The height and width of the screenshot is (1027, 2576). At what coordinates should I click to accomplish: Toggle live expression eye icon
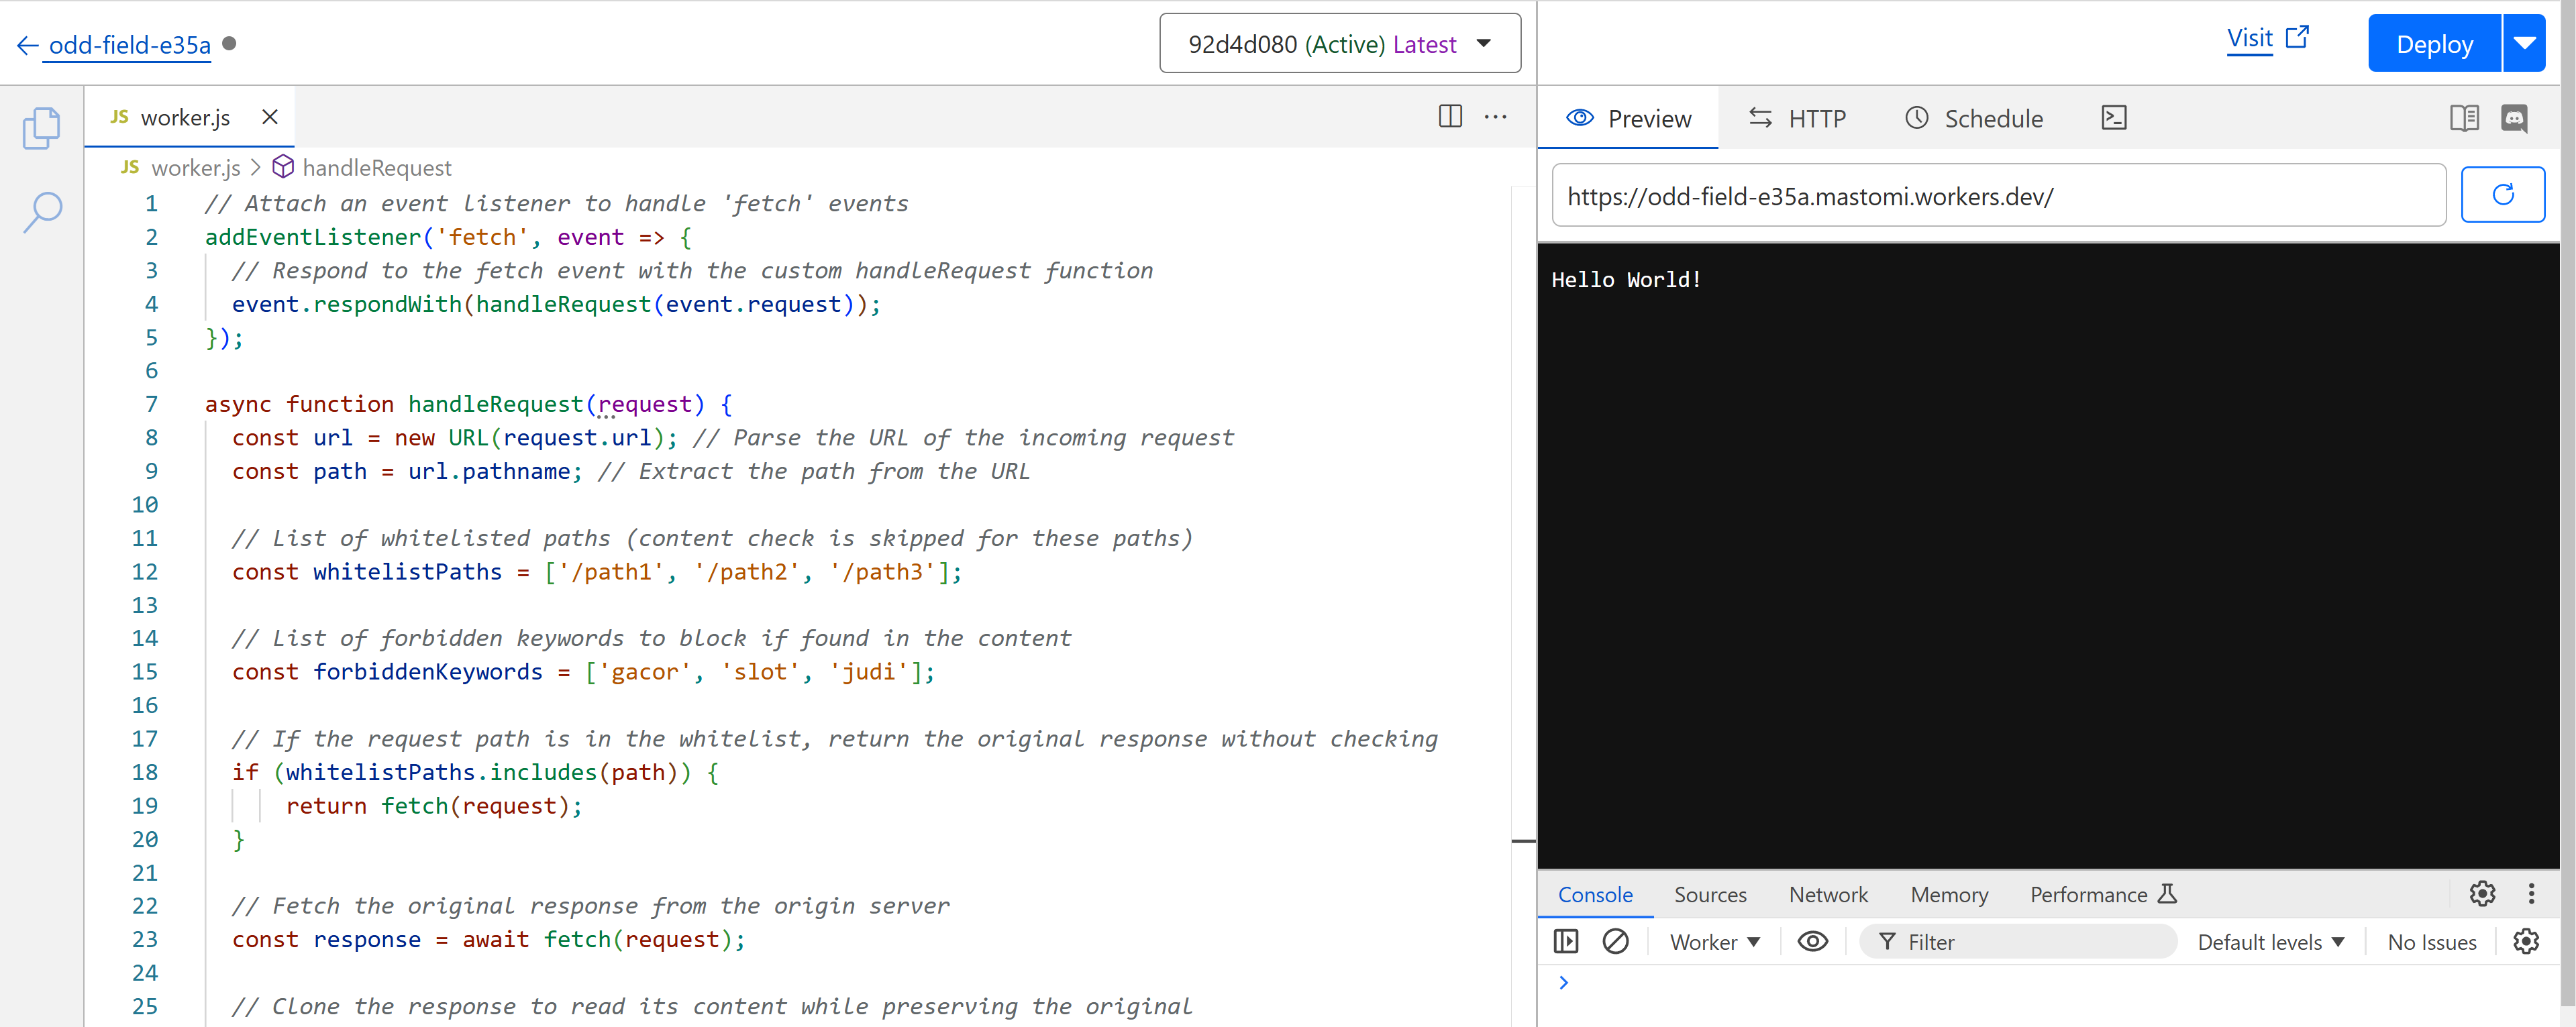pos(1812,941)
